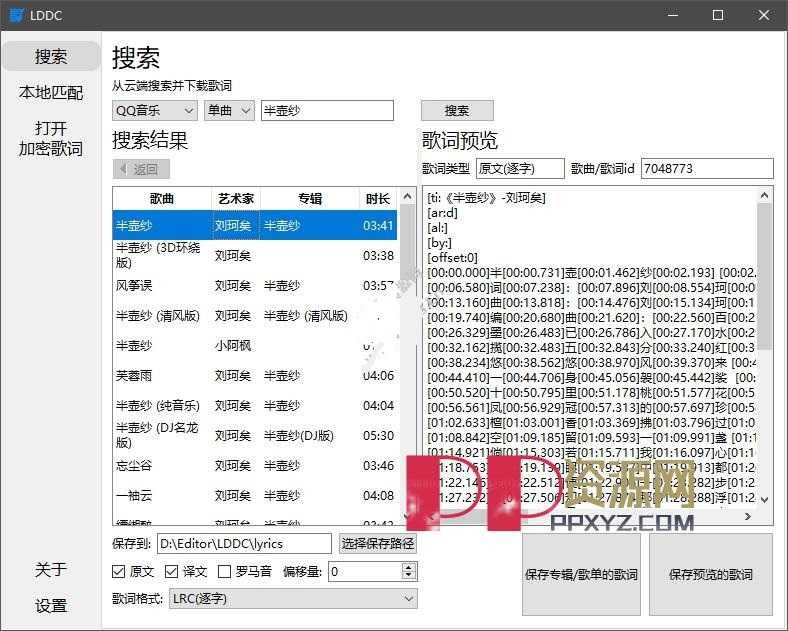
Task: Click the LDDC app icon in title bar
Action: (x=16, y=15)
